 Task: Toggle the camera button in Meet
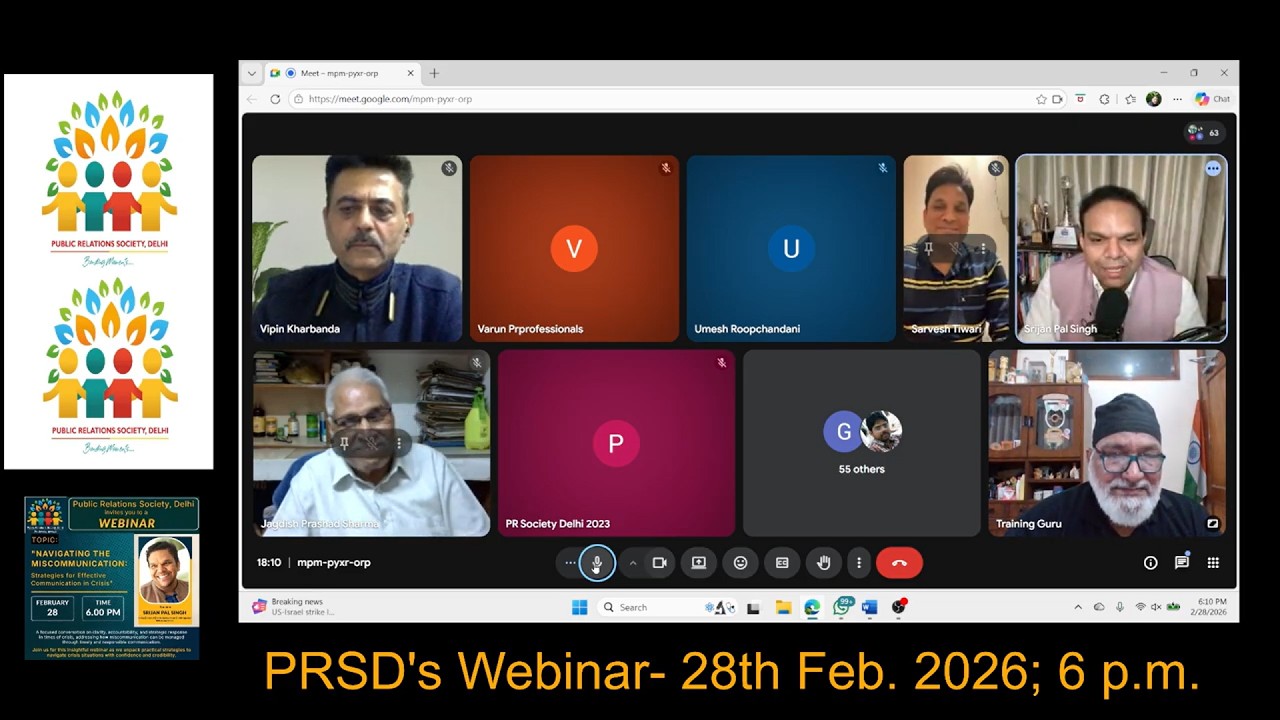coord(659,563)
